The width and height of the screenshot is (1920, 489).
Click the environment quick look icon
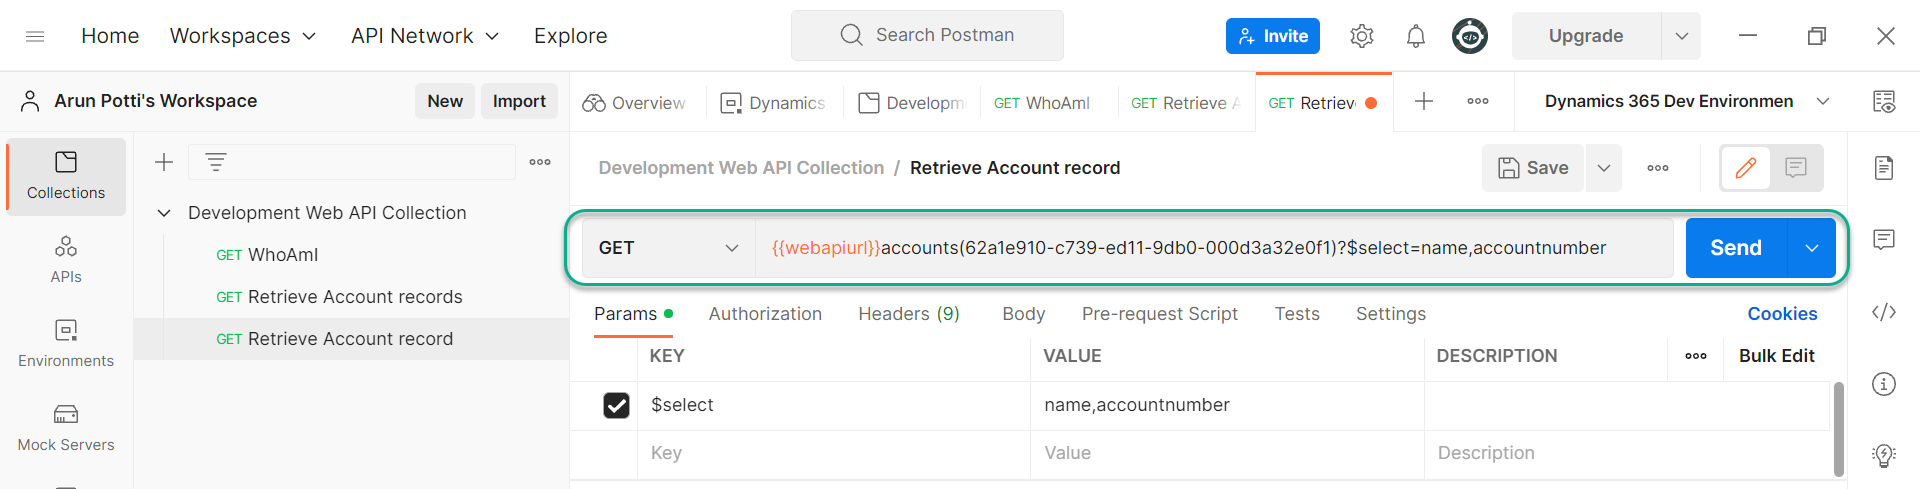click(1884, 101)
